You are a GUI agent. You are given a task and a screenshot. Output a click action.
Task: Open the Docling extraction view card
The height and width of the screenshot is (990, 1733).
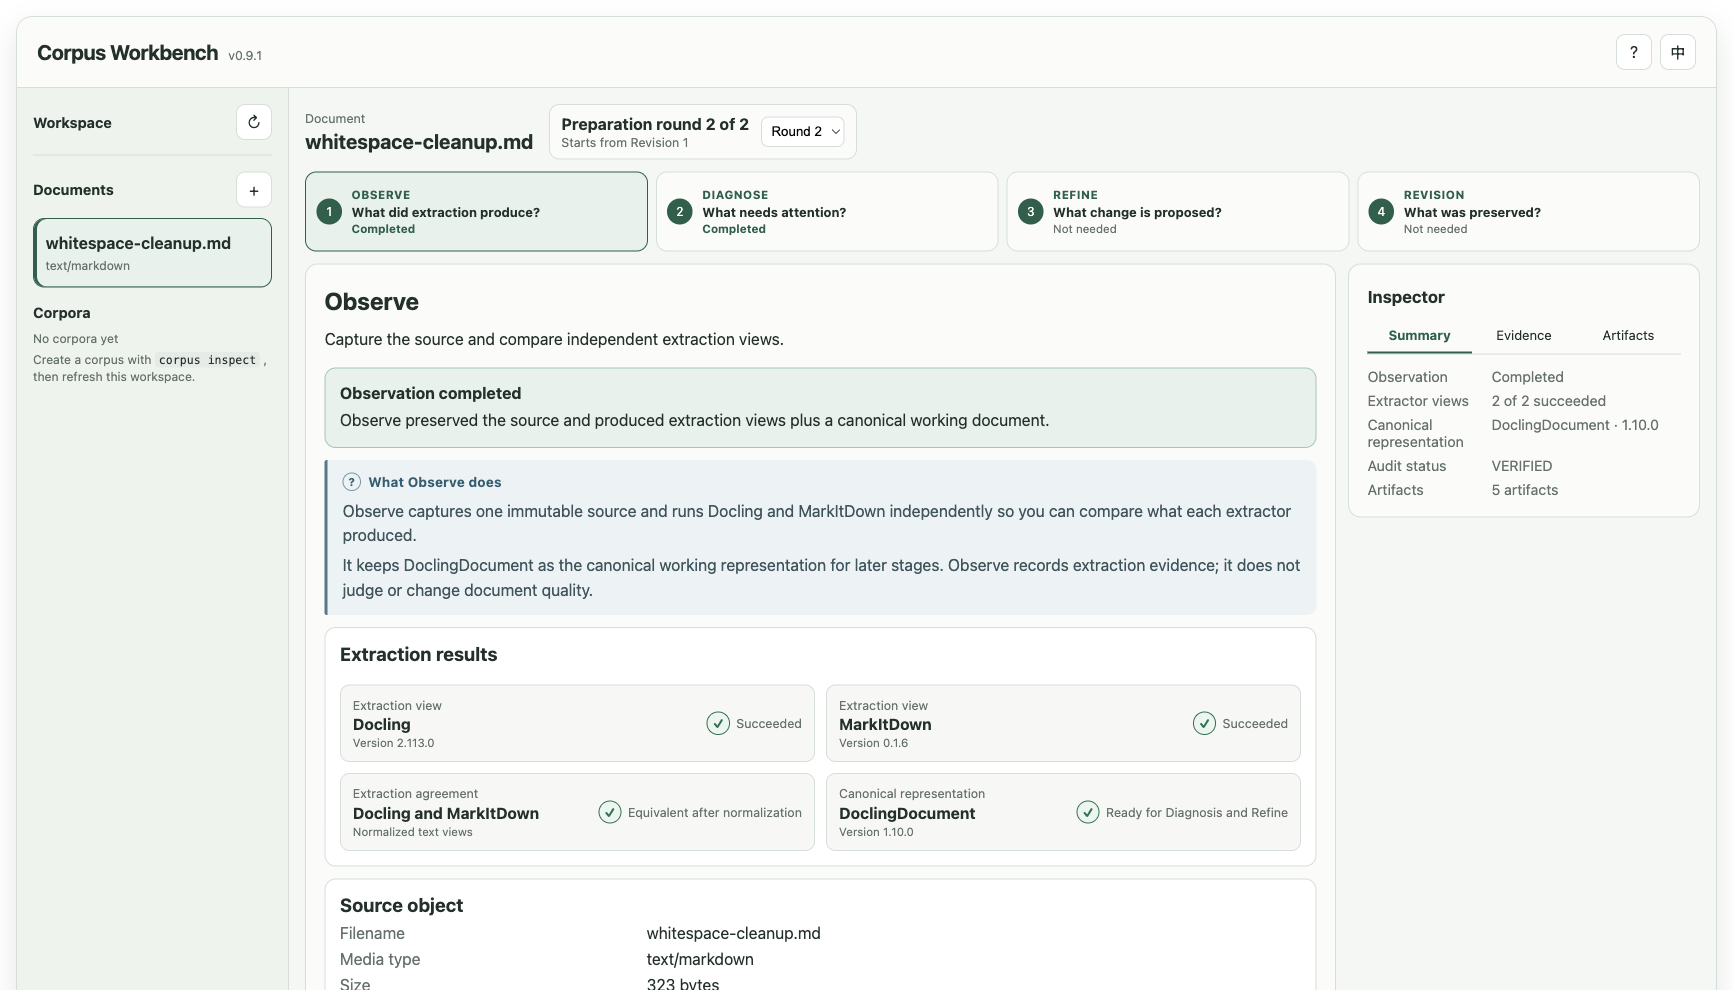pos(577,723)
